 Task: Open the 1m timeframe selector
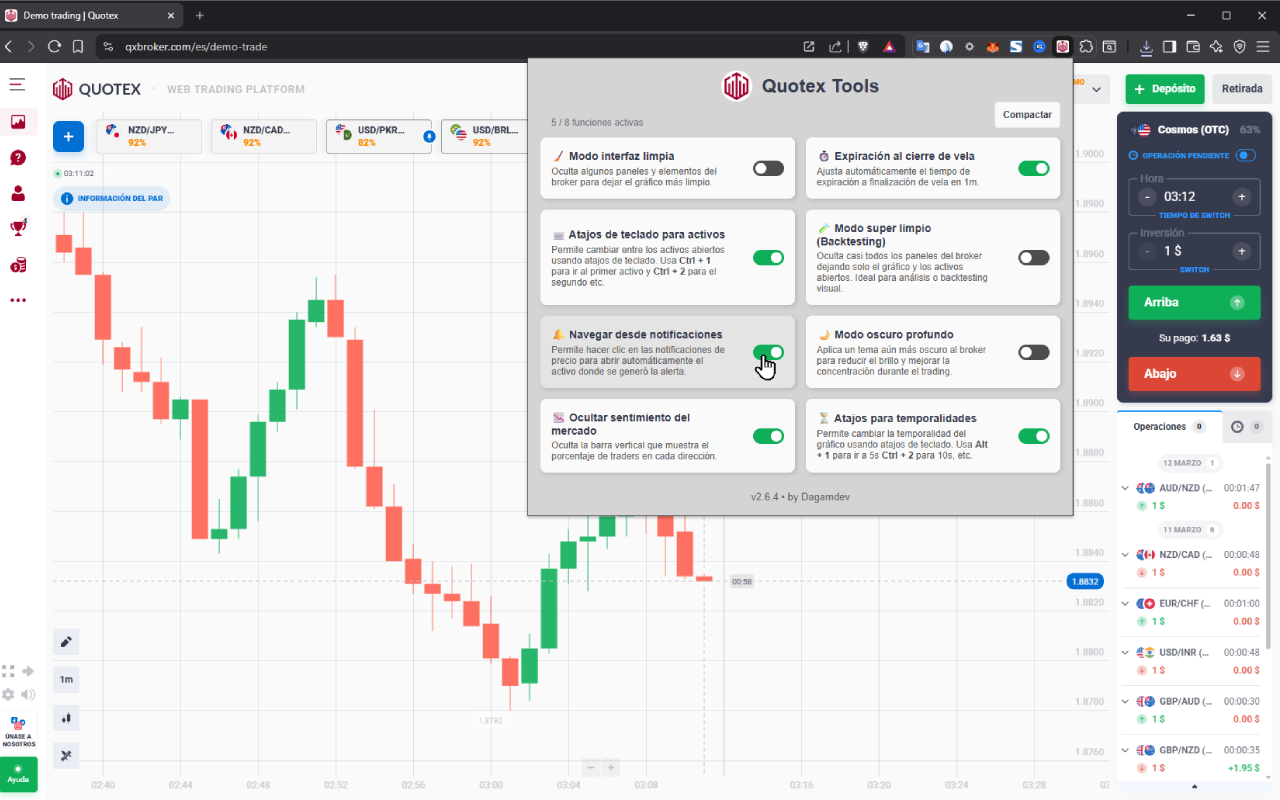click(x=66, y=680)
